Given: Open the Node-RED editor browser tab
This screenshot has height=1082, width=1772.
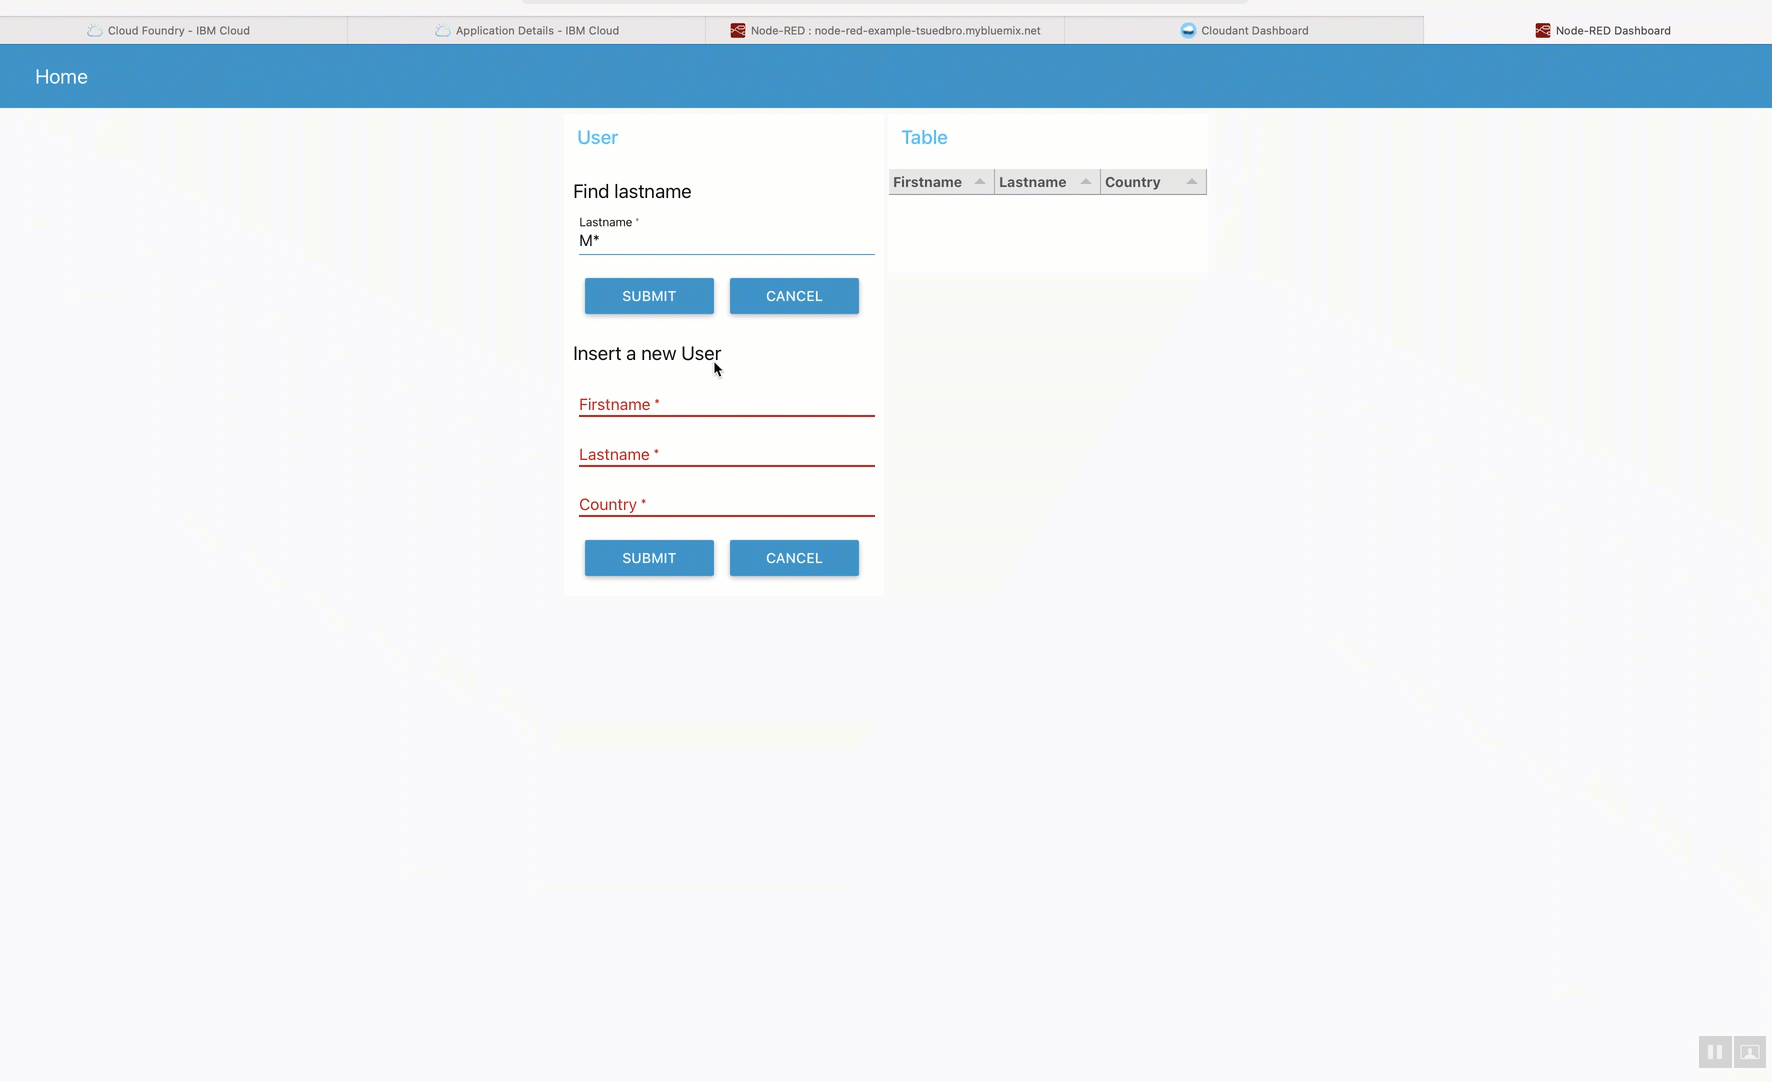Looking at the screenshot, I should pyautogui.click(x=885, y=30).
